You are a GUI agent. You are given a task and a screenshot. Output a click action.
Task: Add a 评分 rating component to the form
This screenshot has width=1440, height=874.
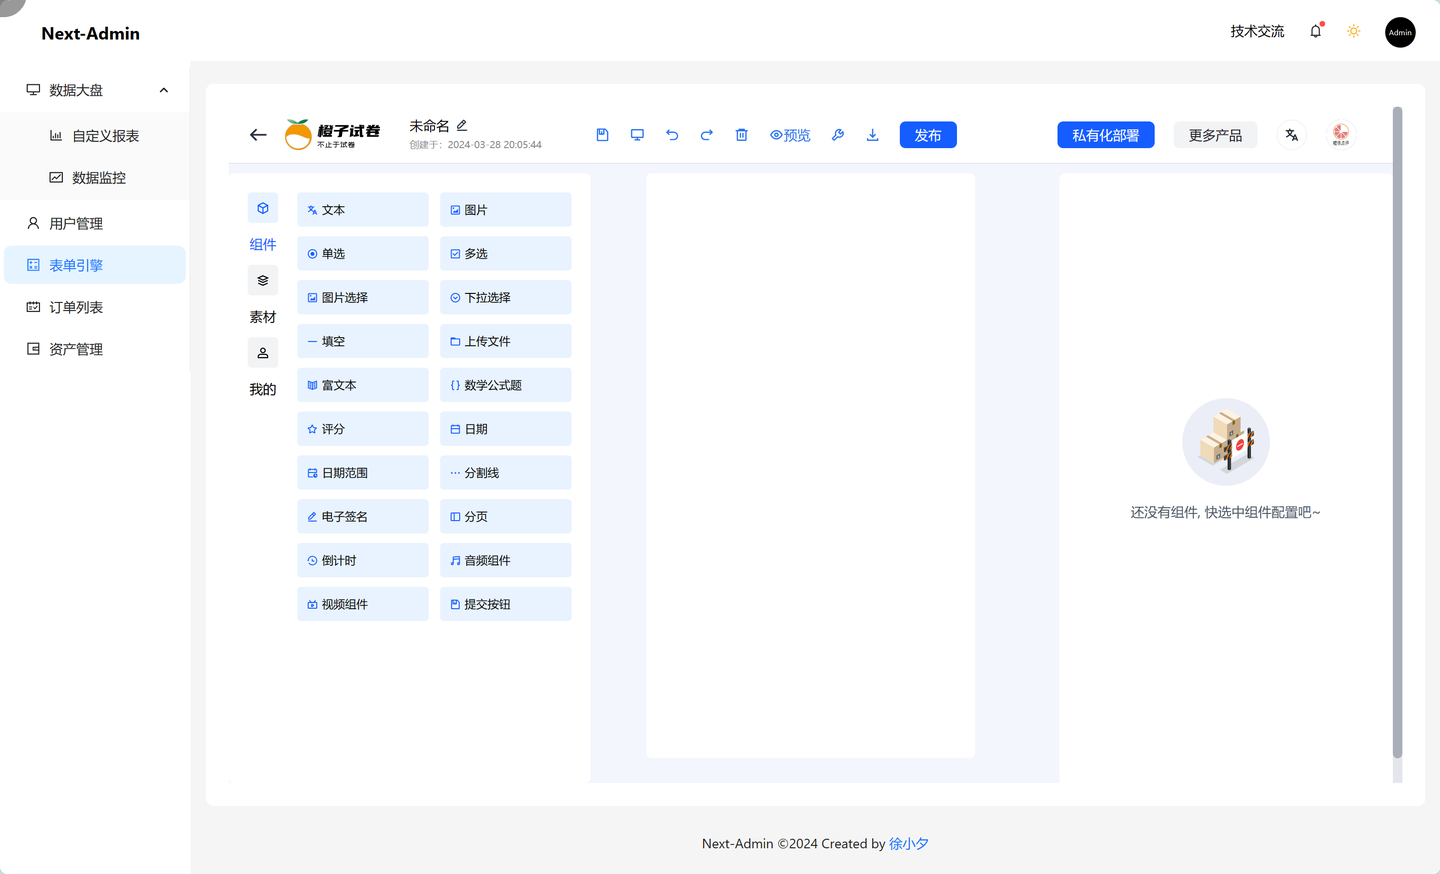[362, 428]
